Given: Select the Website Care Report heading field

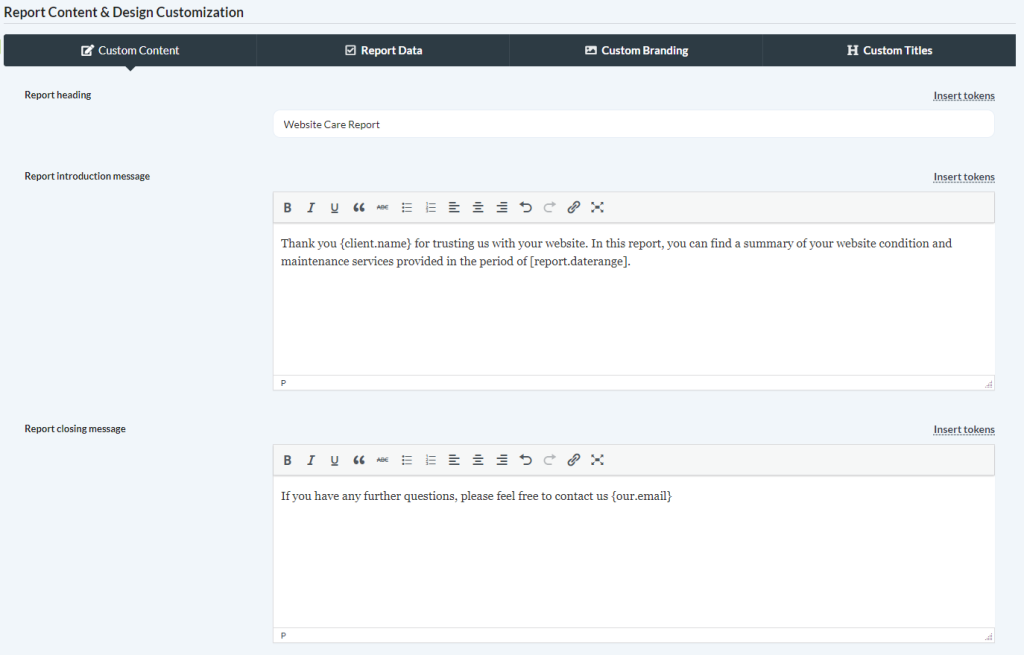Looking at the screenshot, I should click(633, 123).
